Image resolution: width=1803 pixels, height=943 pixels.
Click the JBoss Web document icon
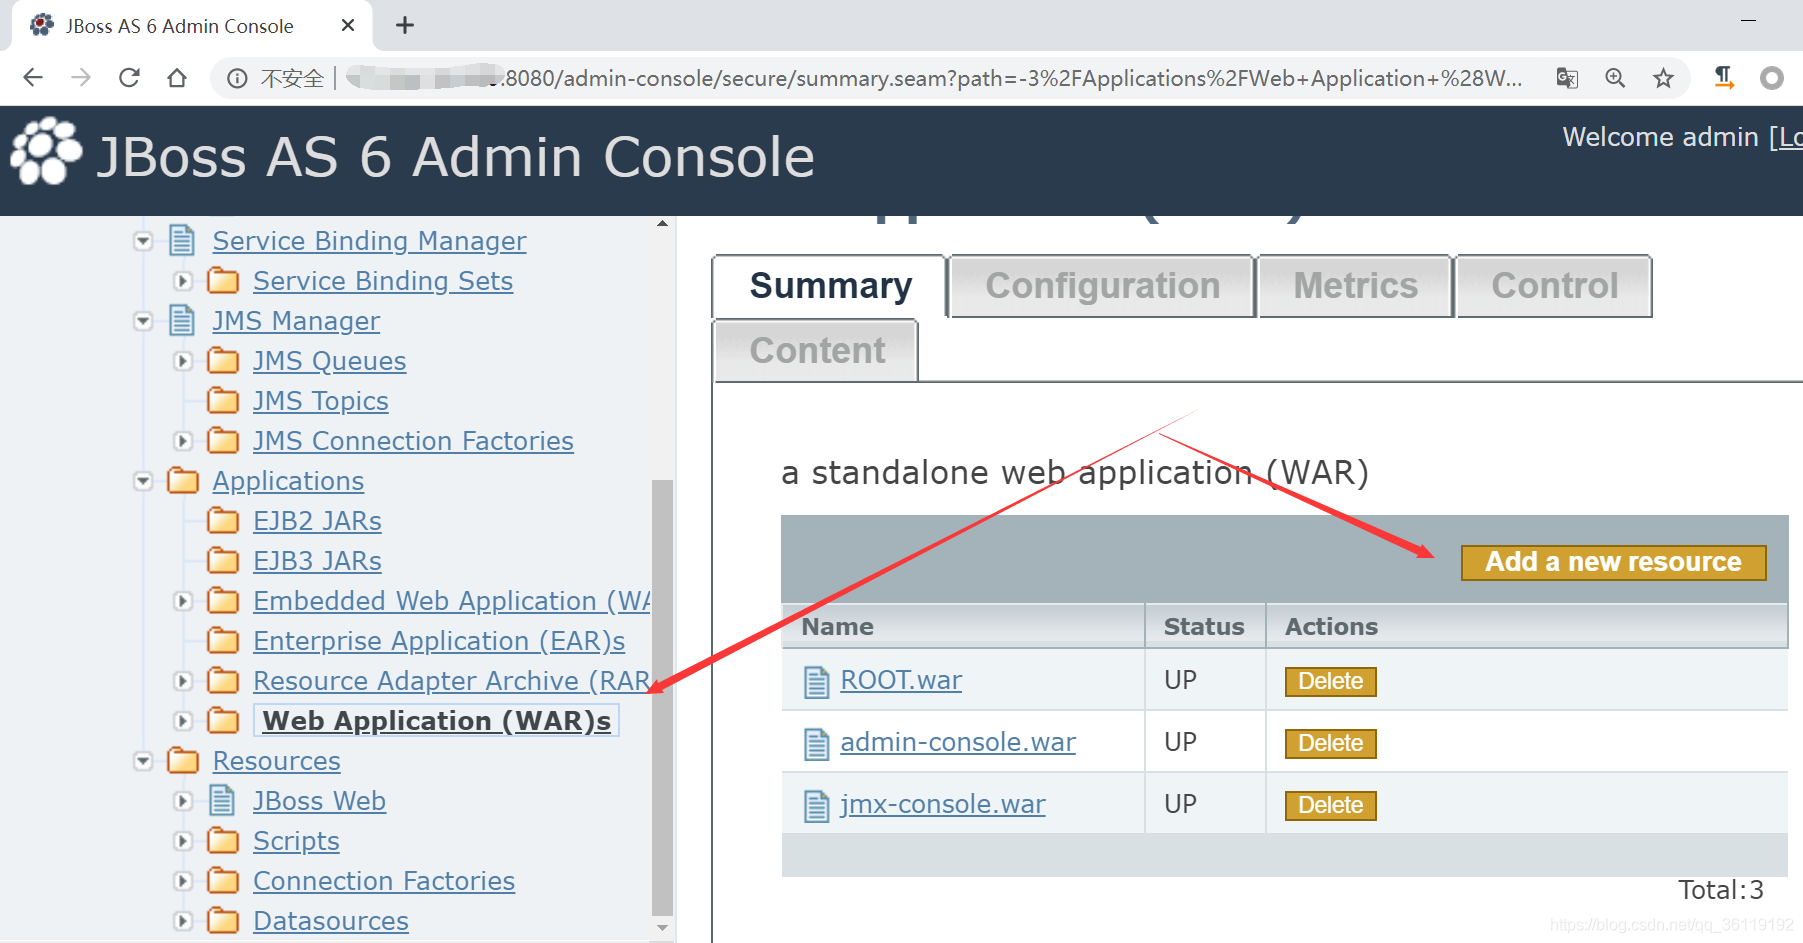[222, 800]
